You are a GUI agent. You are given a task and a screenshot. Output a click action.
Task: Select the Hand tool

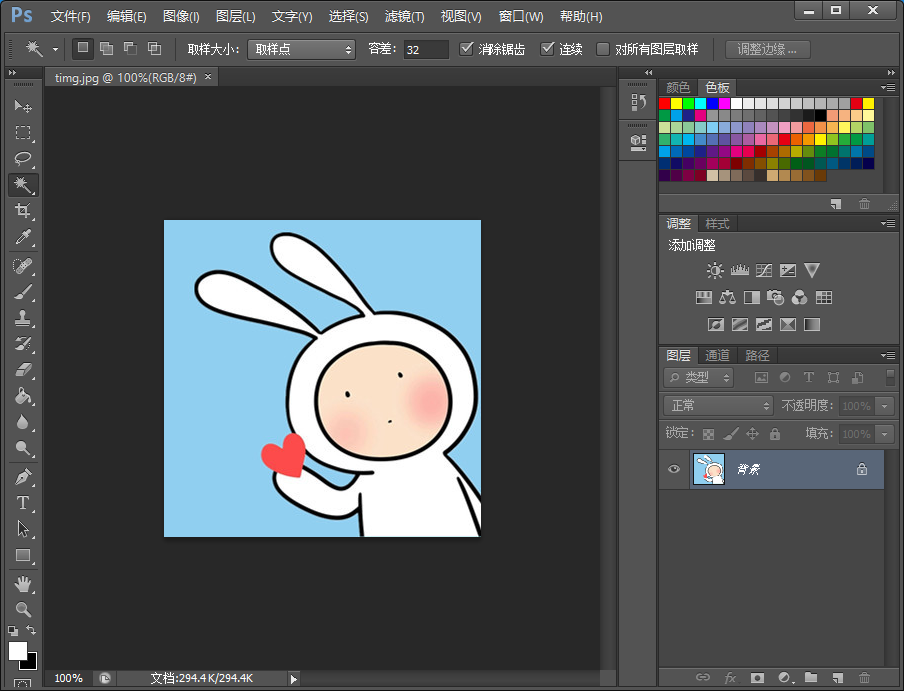coord(22,583)
